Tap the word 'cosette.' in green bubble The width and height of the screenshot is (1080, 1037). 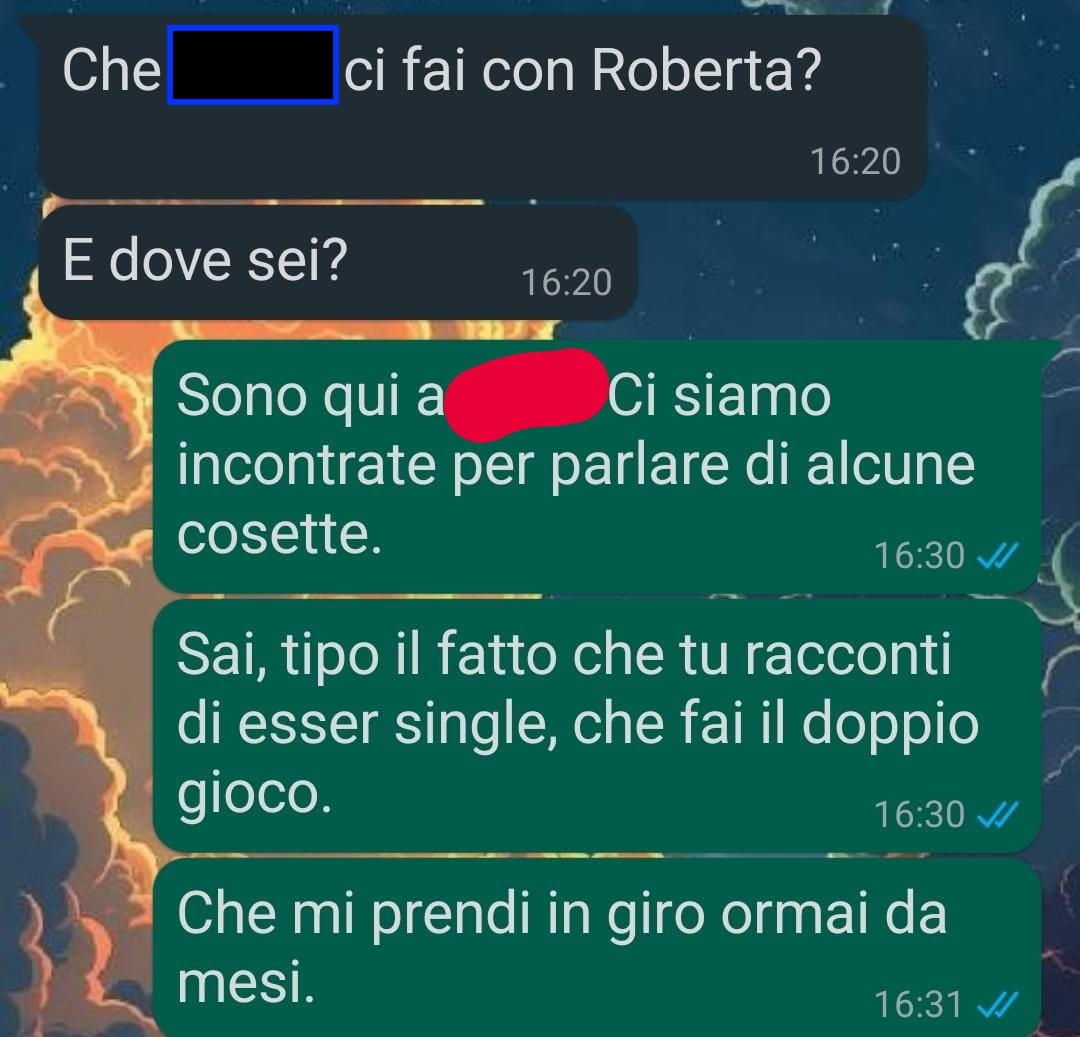tap(279, 534)
